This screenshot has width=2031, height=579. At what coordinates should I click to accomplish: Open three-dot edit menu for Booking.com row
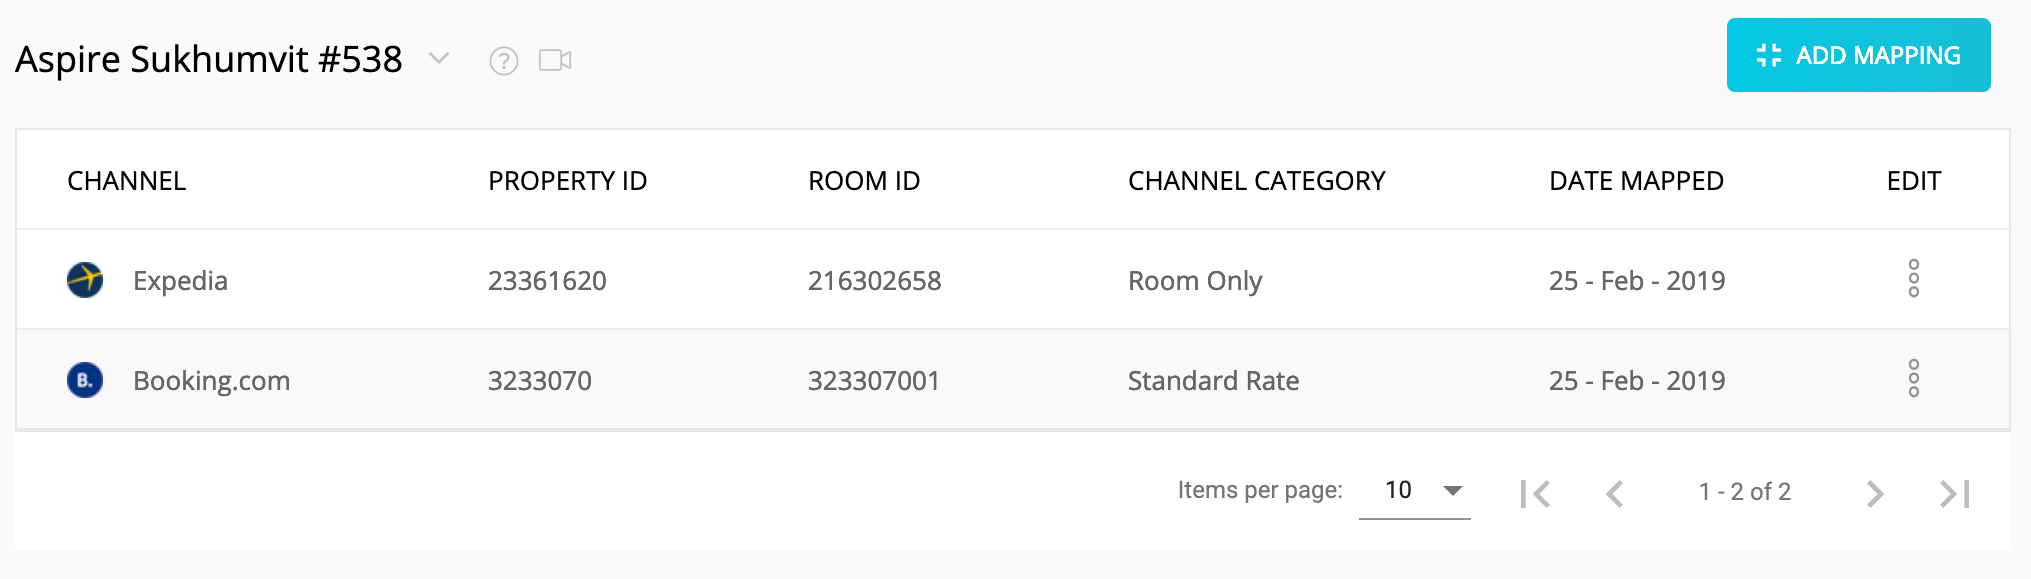pyautogui.click(x=1913, y=379)
